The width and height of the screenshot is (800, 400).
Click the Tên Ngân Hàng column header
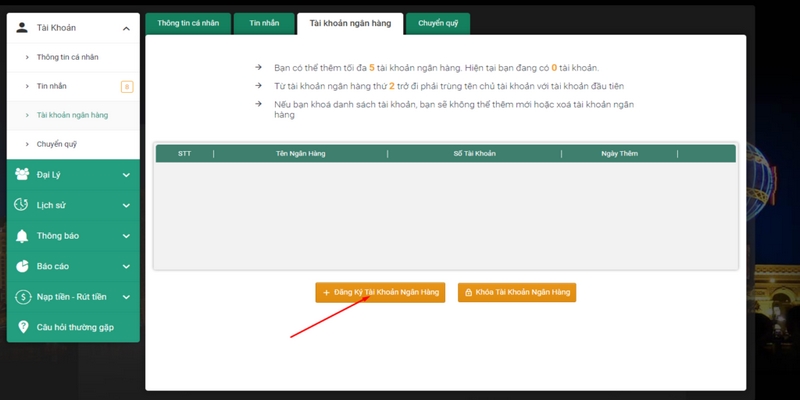pyautogui.click(x=300, y=153)
